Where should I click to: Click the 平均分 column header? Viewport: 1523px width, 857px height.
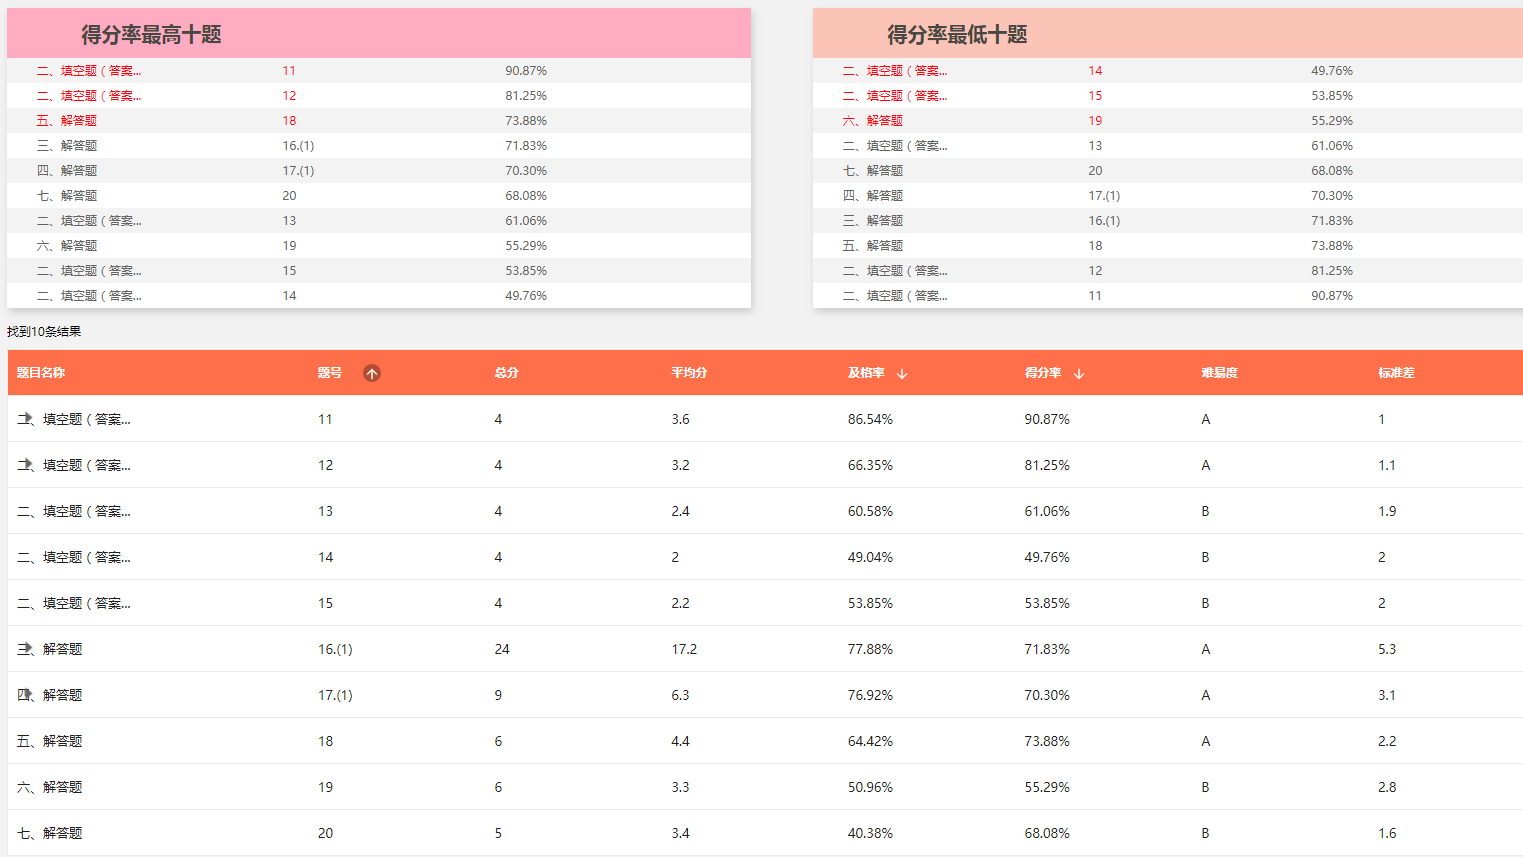689,373
